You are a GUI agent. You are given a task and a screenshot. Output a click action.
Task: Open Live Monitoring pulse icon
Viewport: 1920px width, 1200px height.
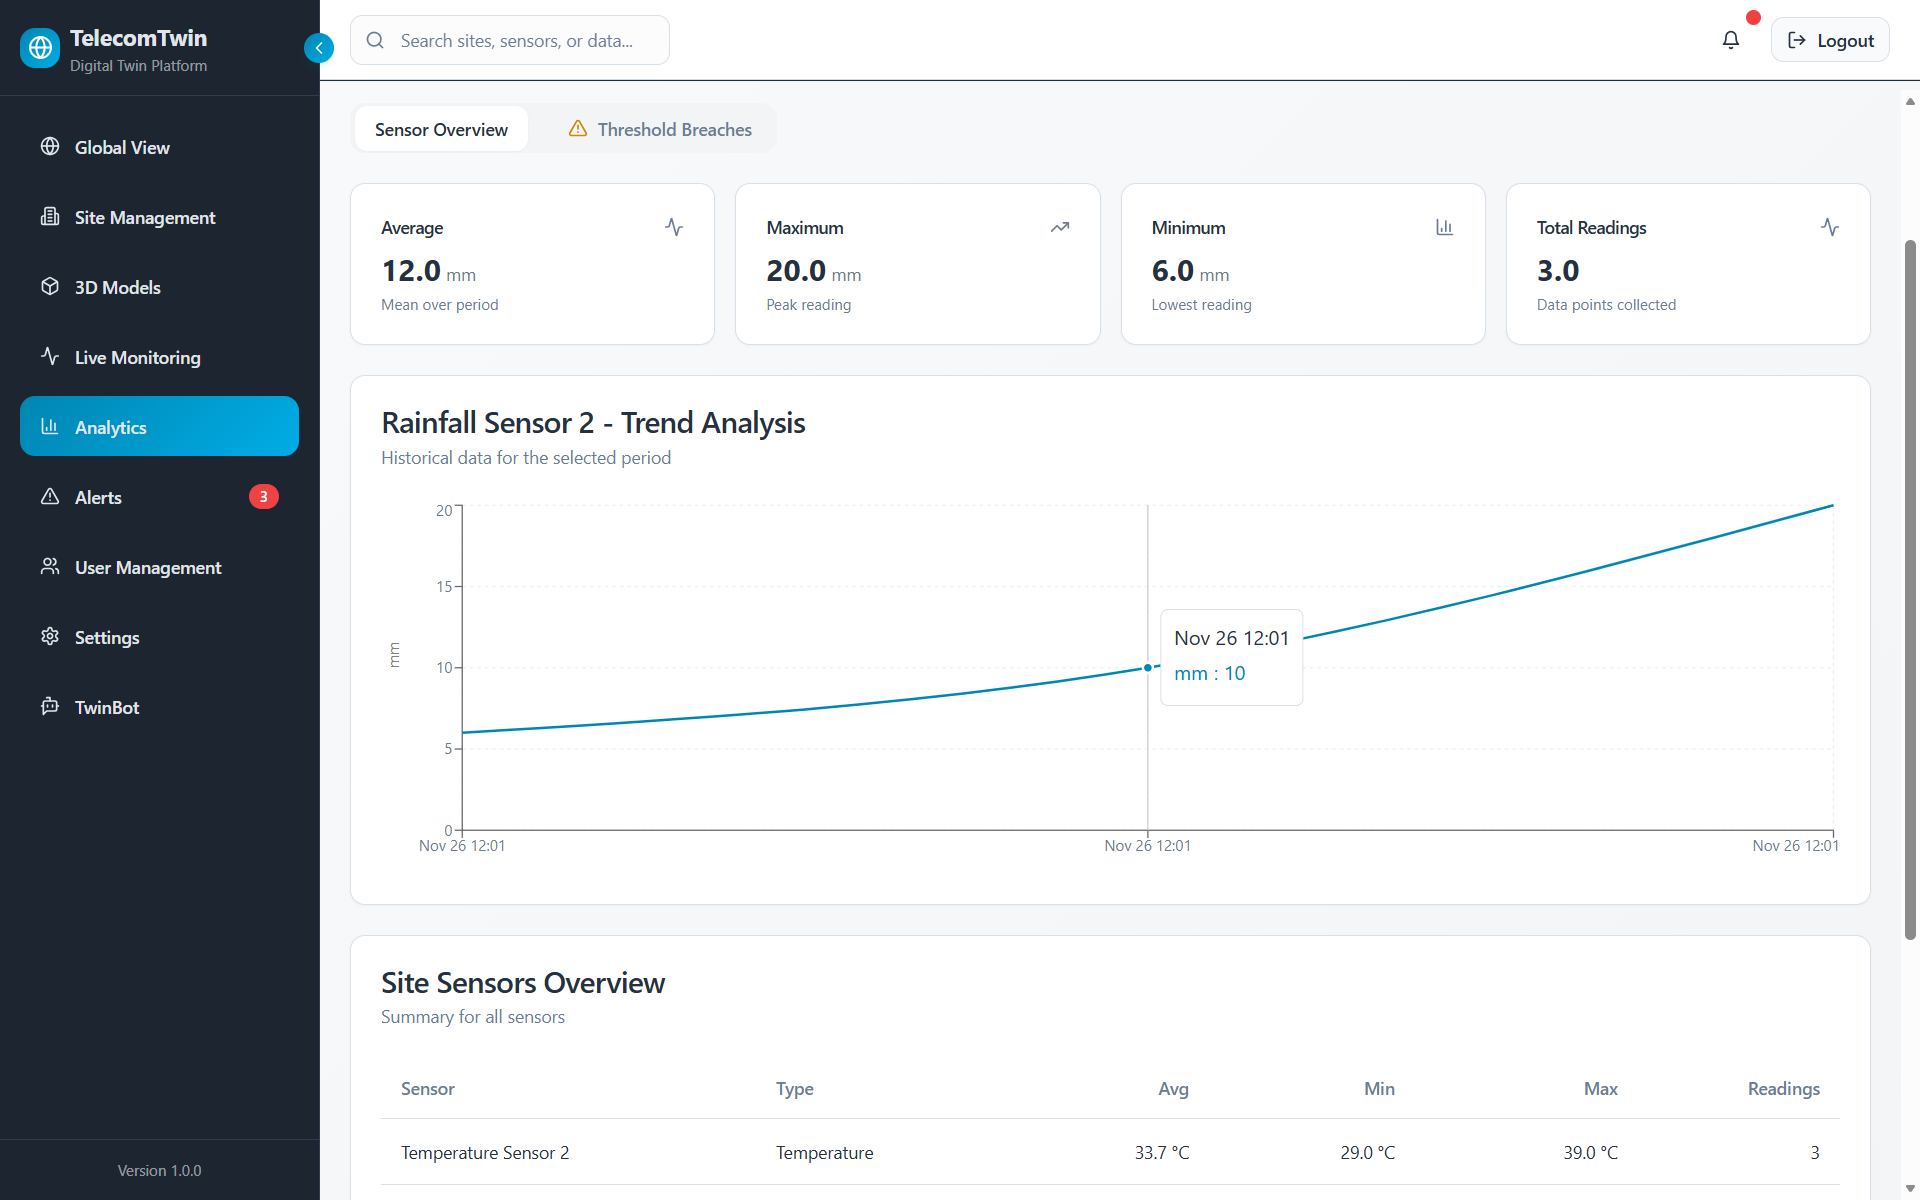pos(50,356)
